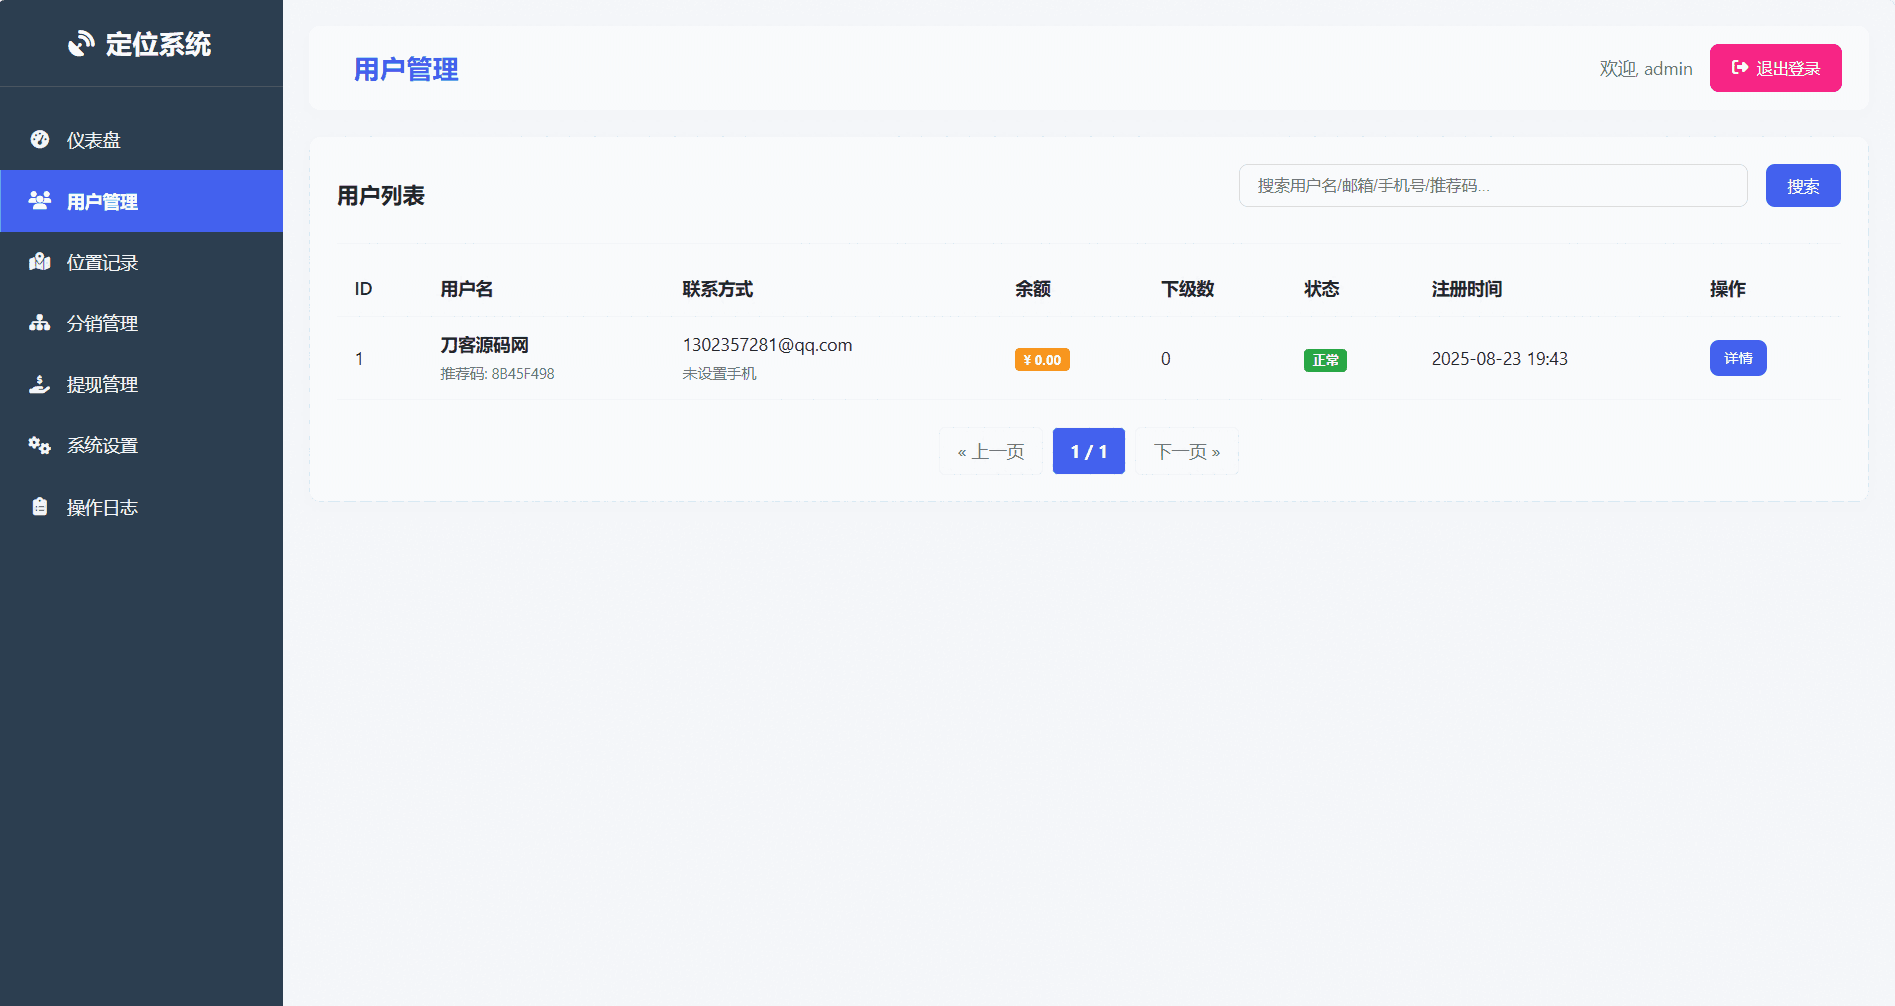1895x1006 pixels.
Task: Click the 位置记录 map marker icon
Action: coord(40,262)
